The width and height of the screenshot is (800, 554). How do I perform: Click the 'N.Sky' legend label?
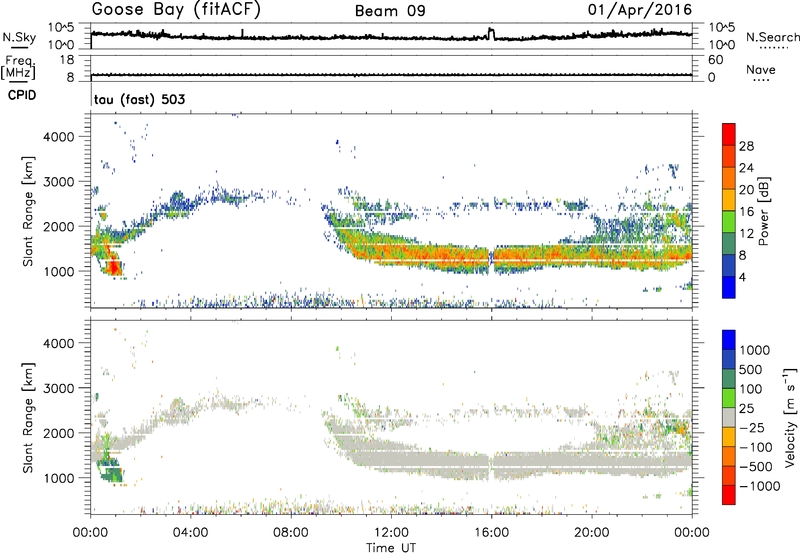point(19,37)
